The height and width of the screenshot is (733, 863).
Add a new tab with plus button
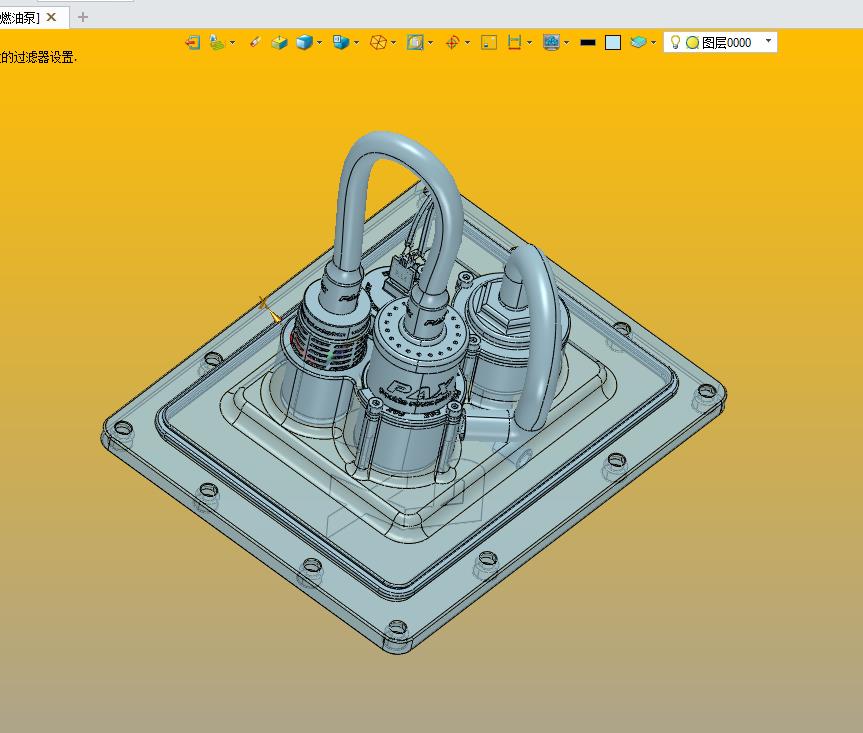(83, 17)
